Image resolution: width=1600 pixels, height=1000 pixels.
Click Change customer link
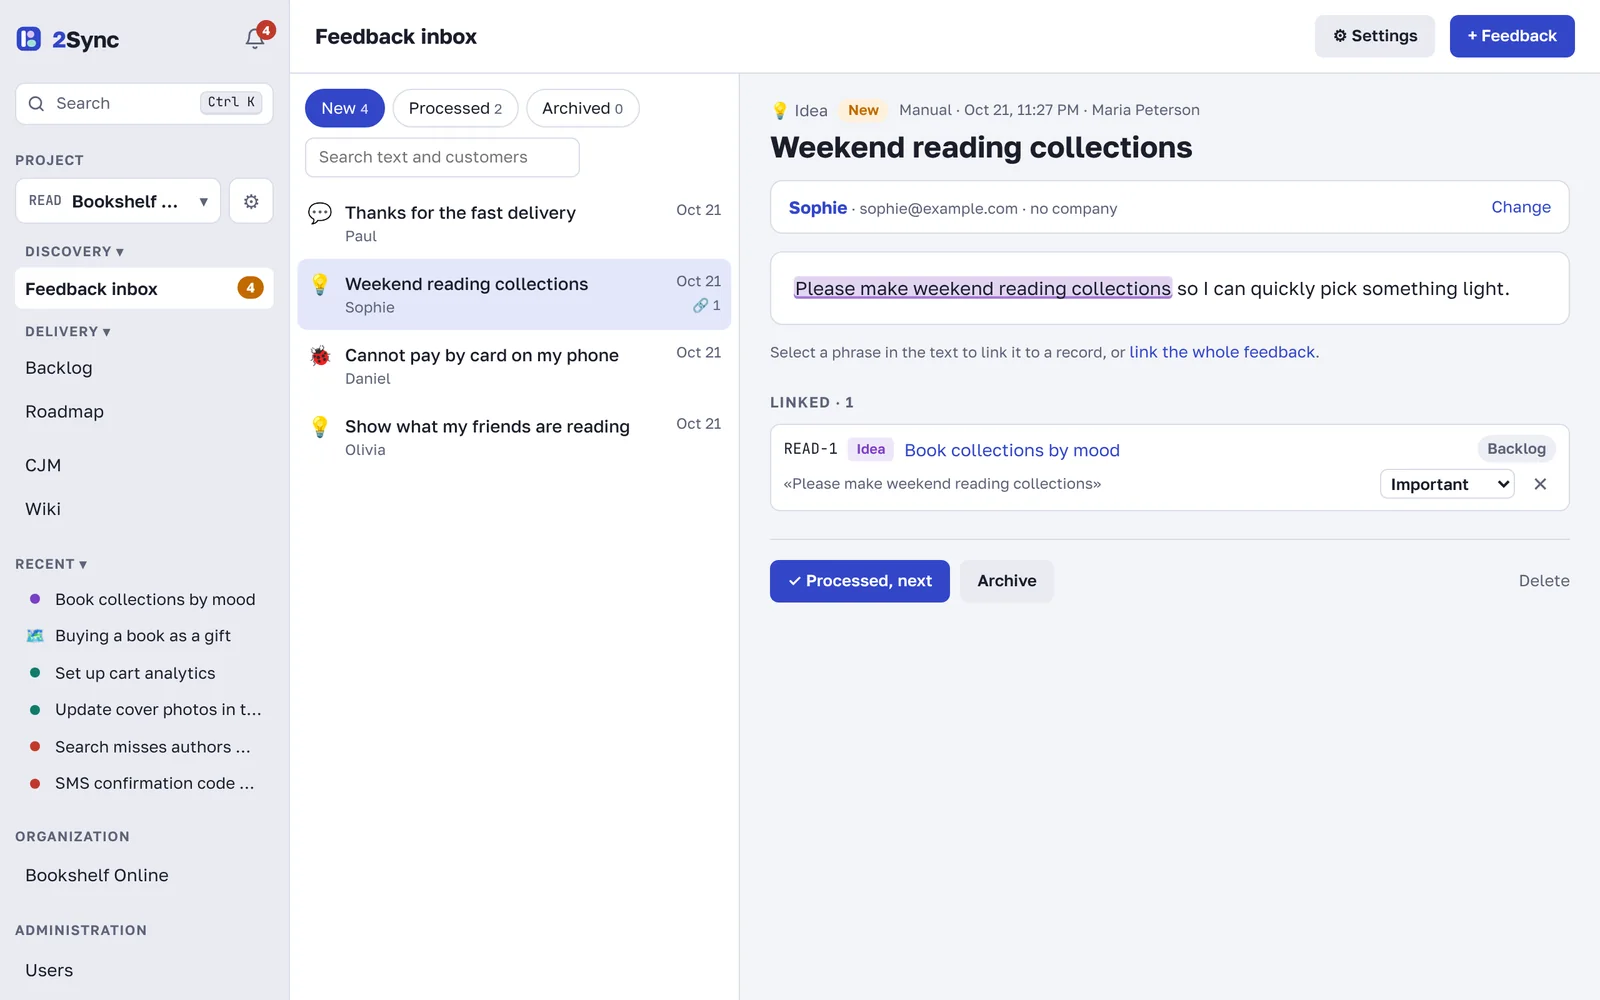1521,207
